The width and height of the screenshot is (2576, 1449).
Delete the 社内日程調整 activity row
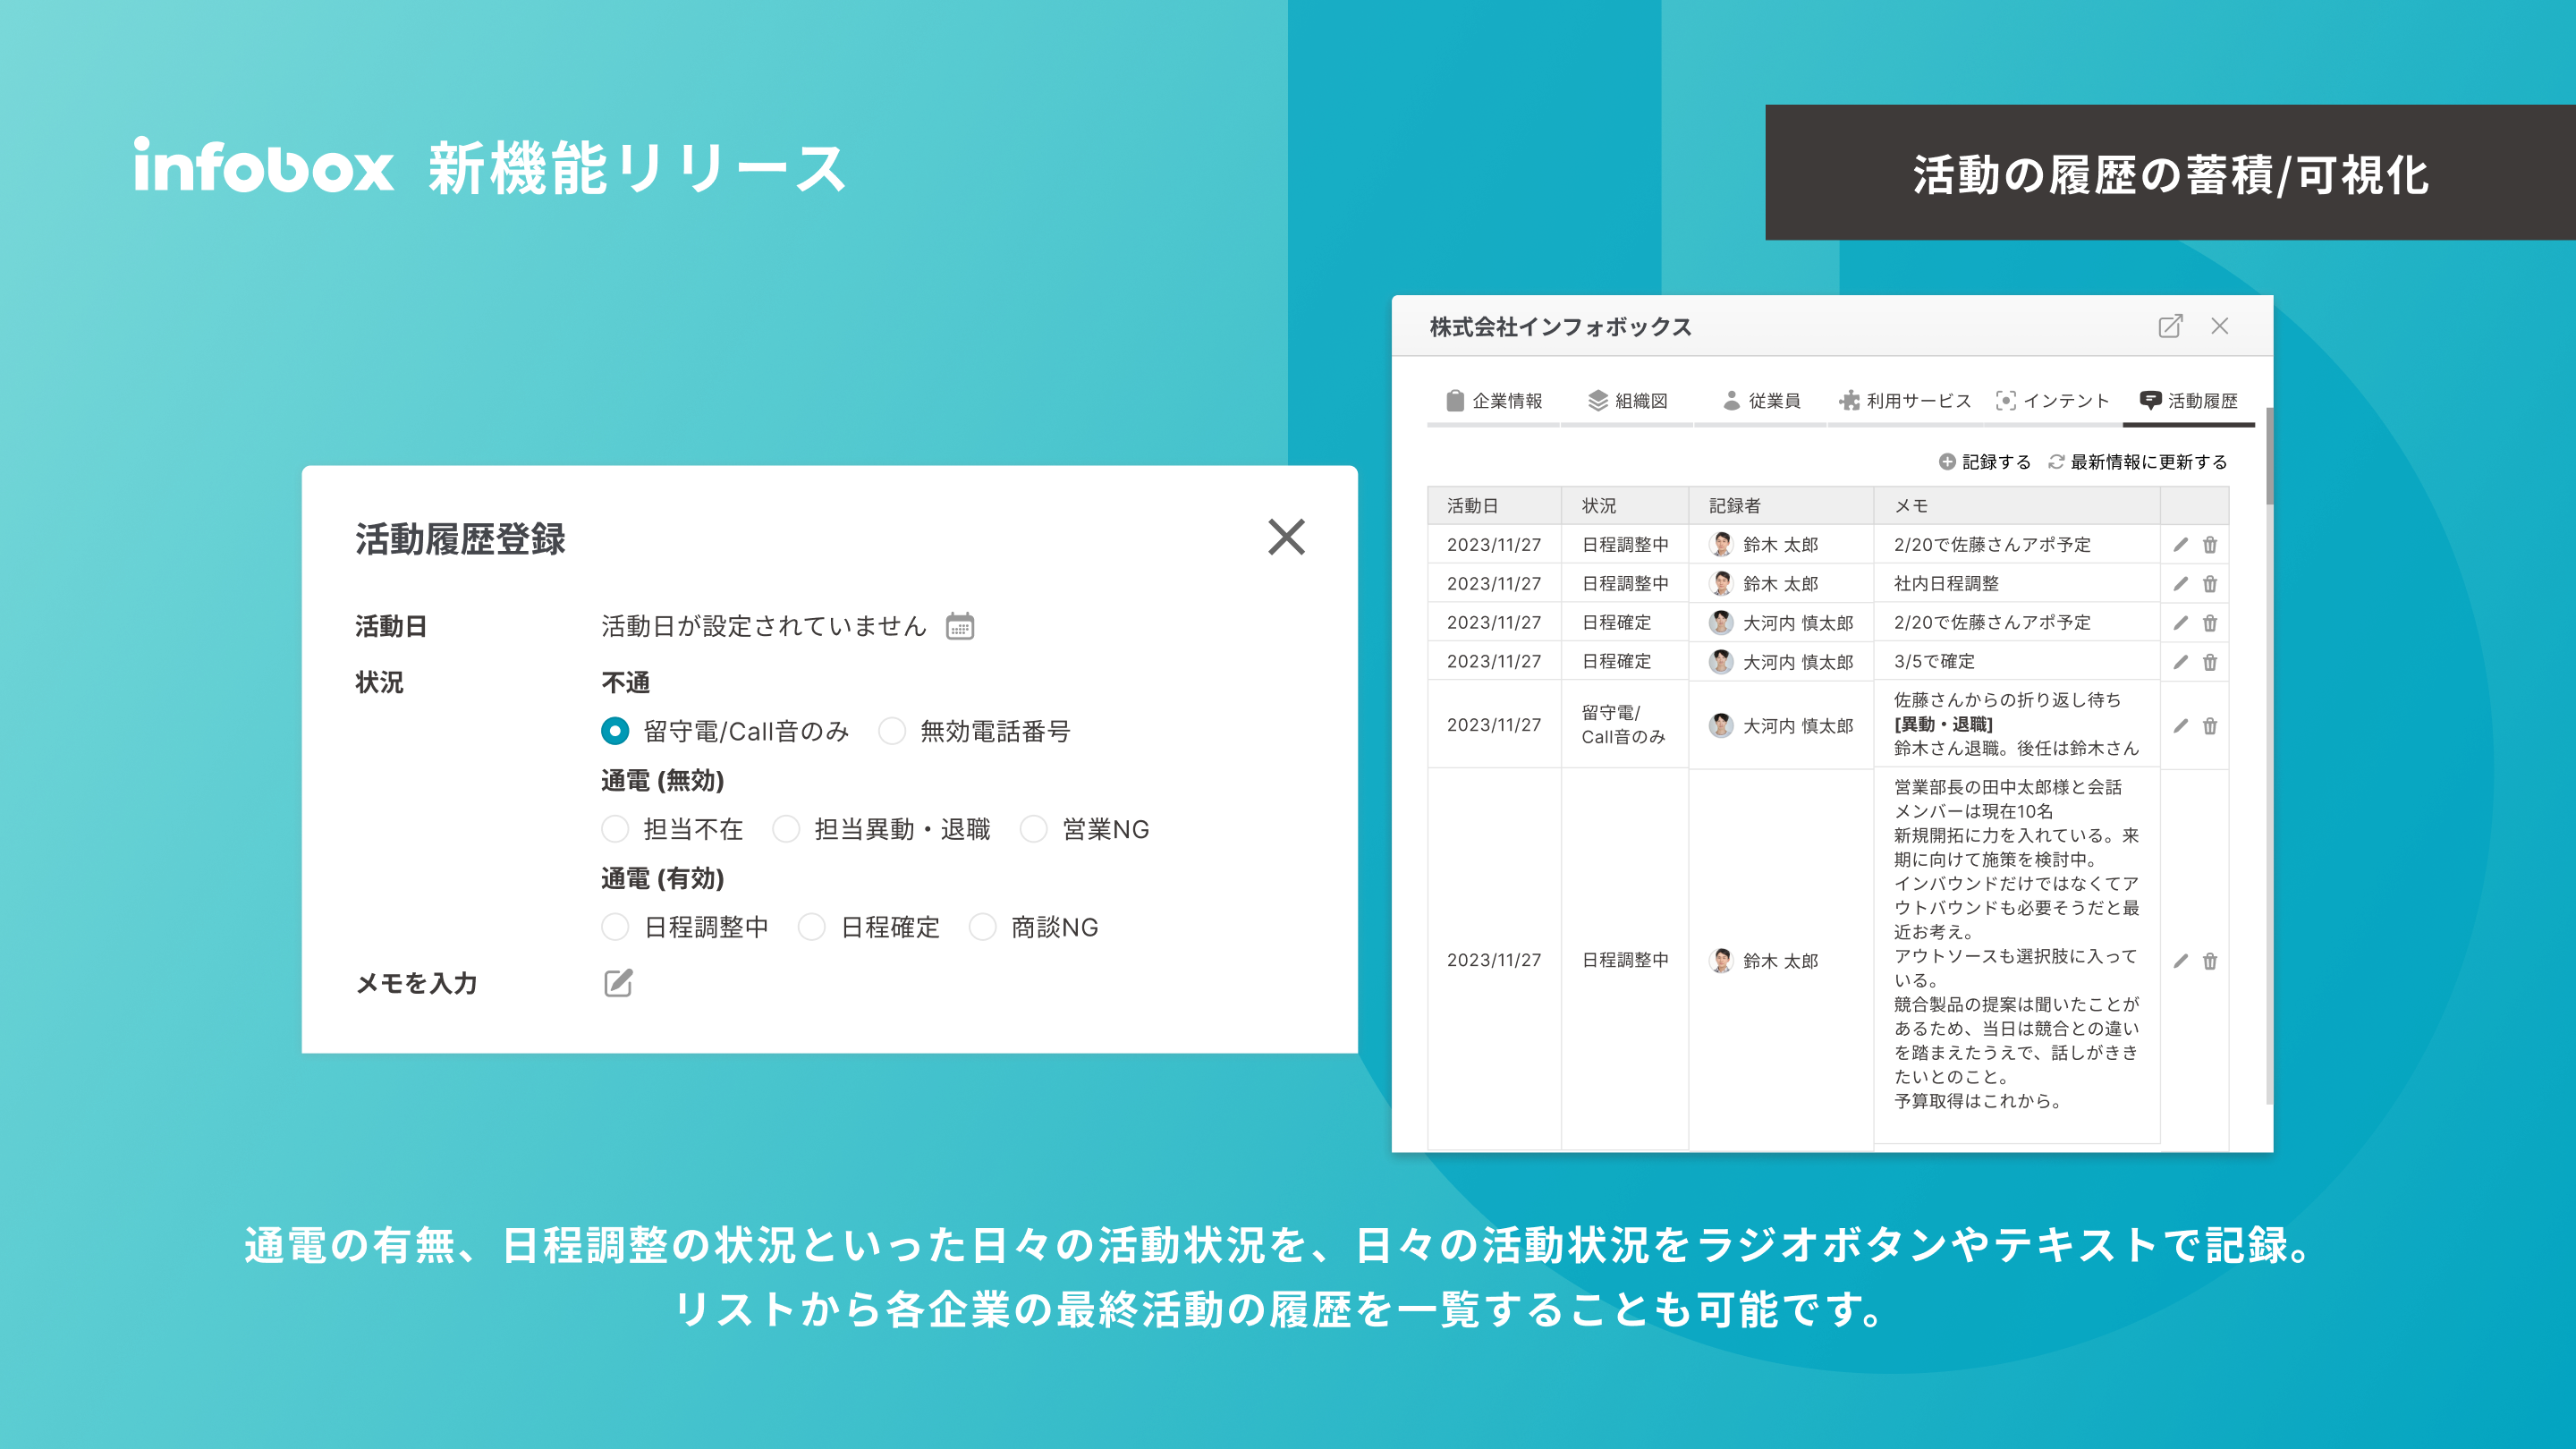point(2210,584)
